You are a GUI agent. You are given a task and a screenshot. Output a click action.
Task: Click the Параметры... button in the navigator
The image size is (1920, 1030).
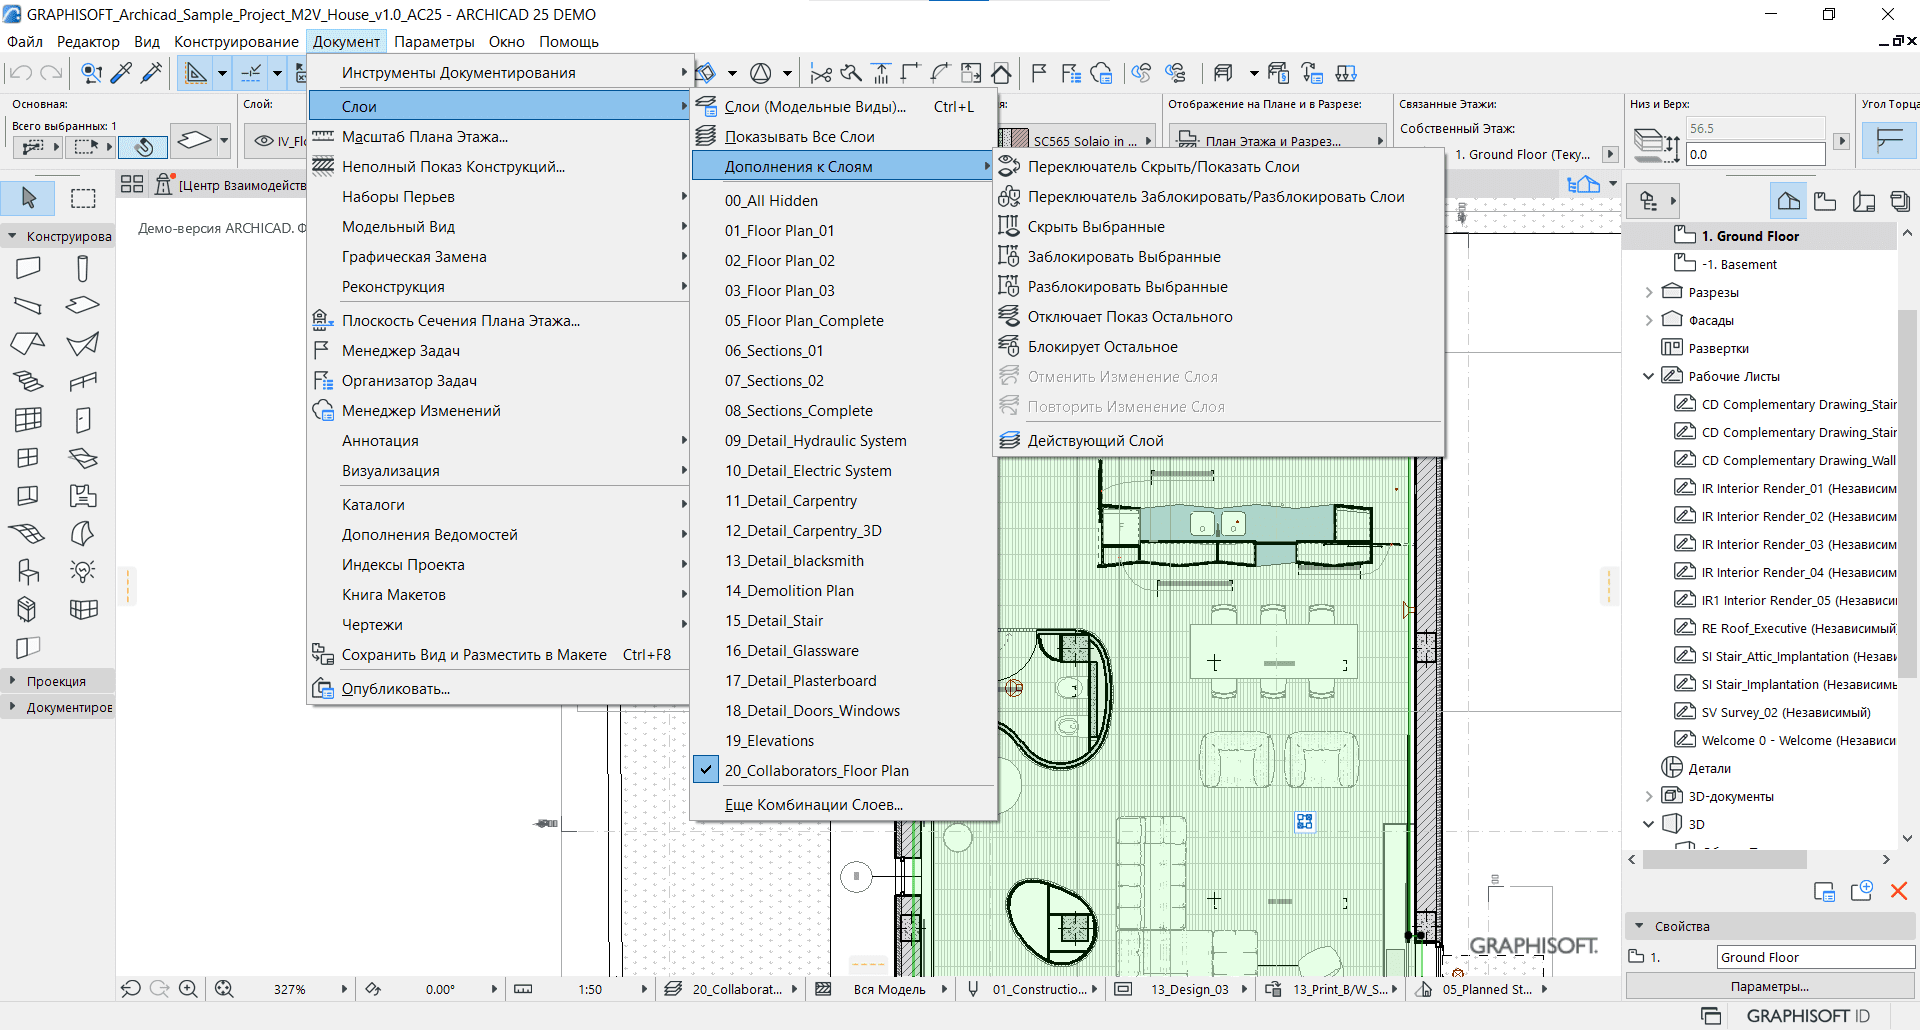point(1769,986)
